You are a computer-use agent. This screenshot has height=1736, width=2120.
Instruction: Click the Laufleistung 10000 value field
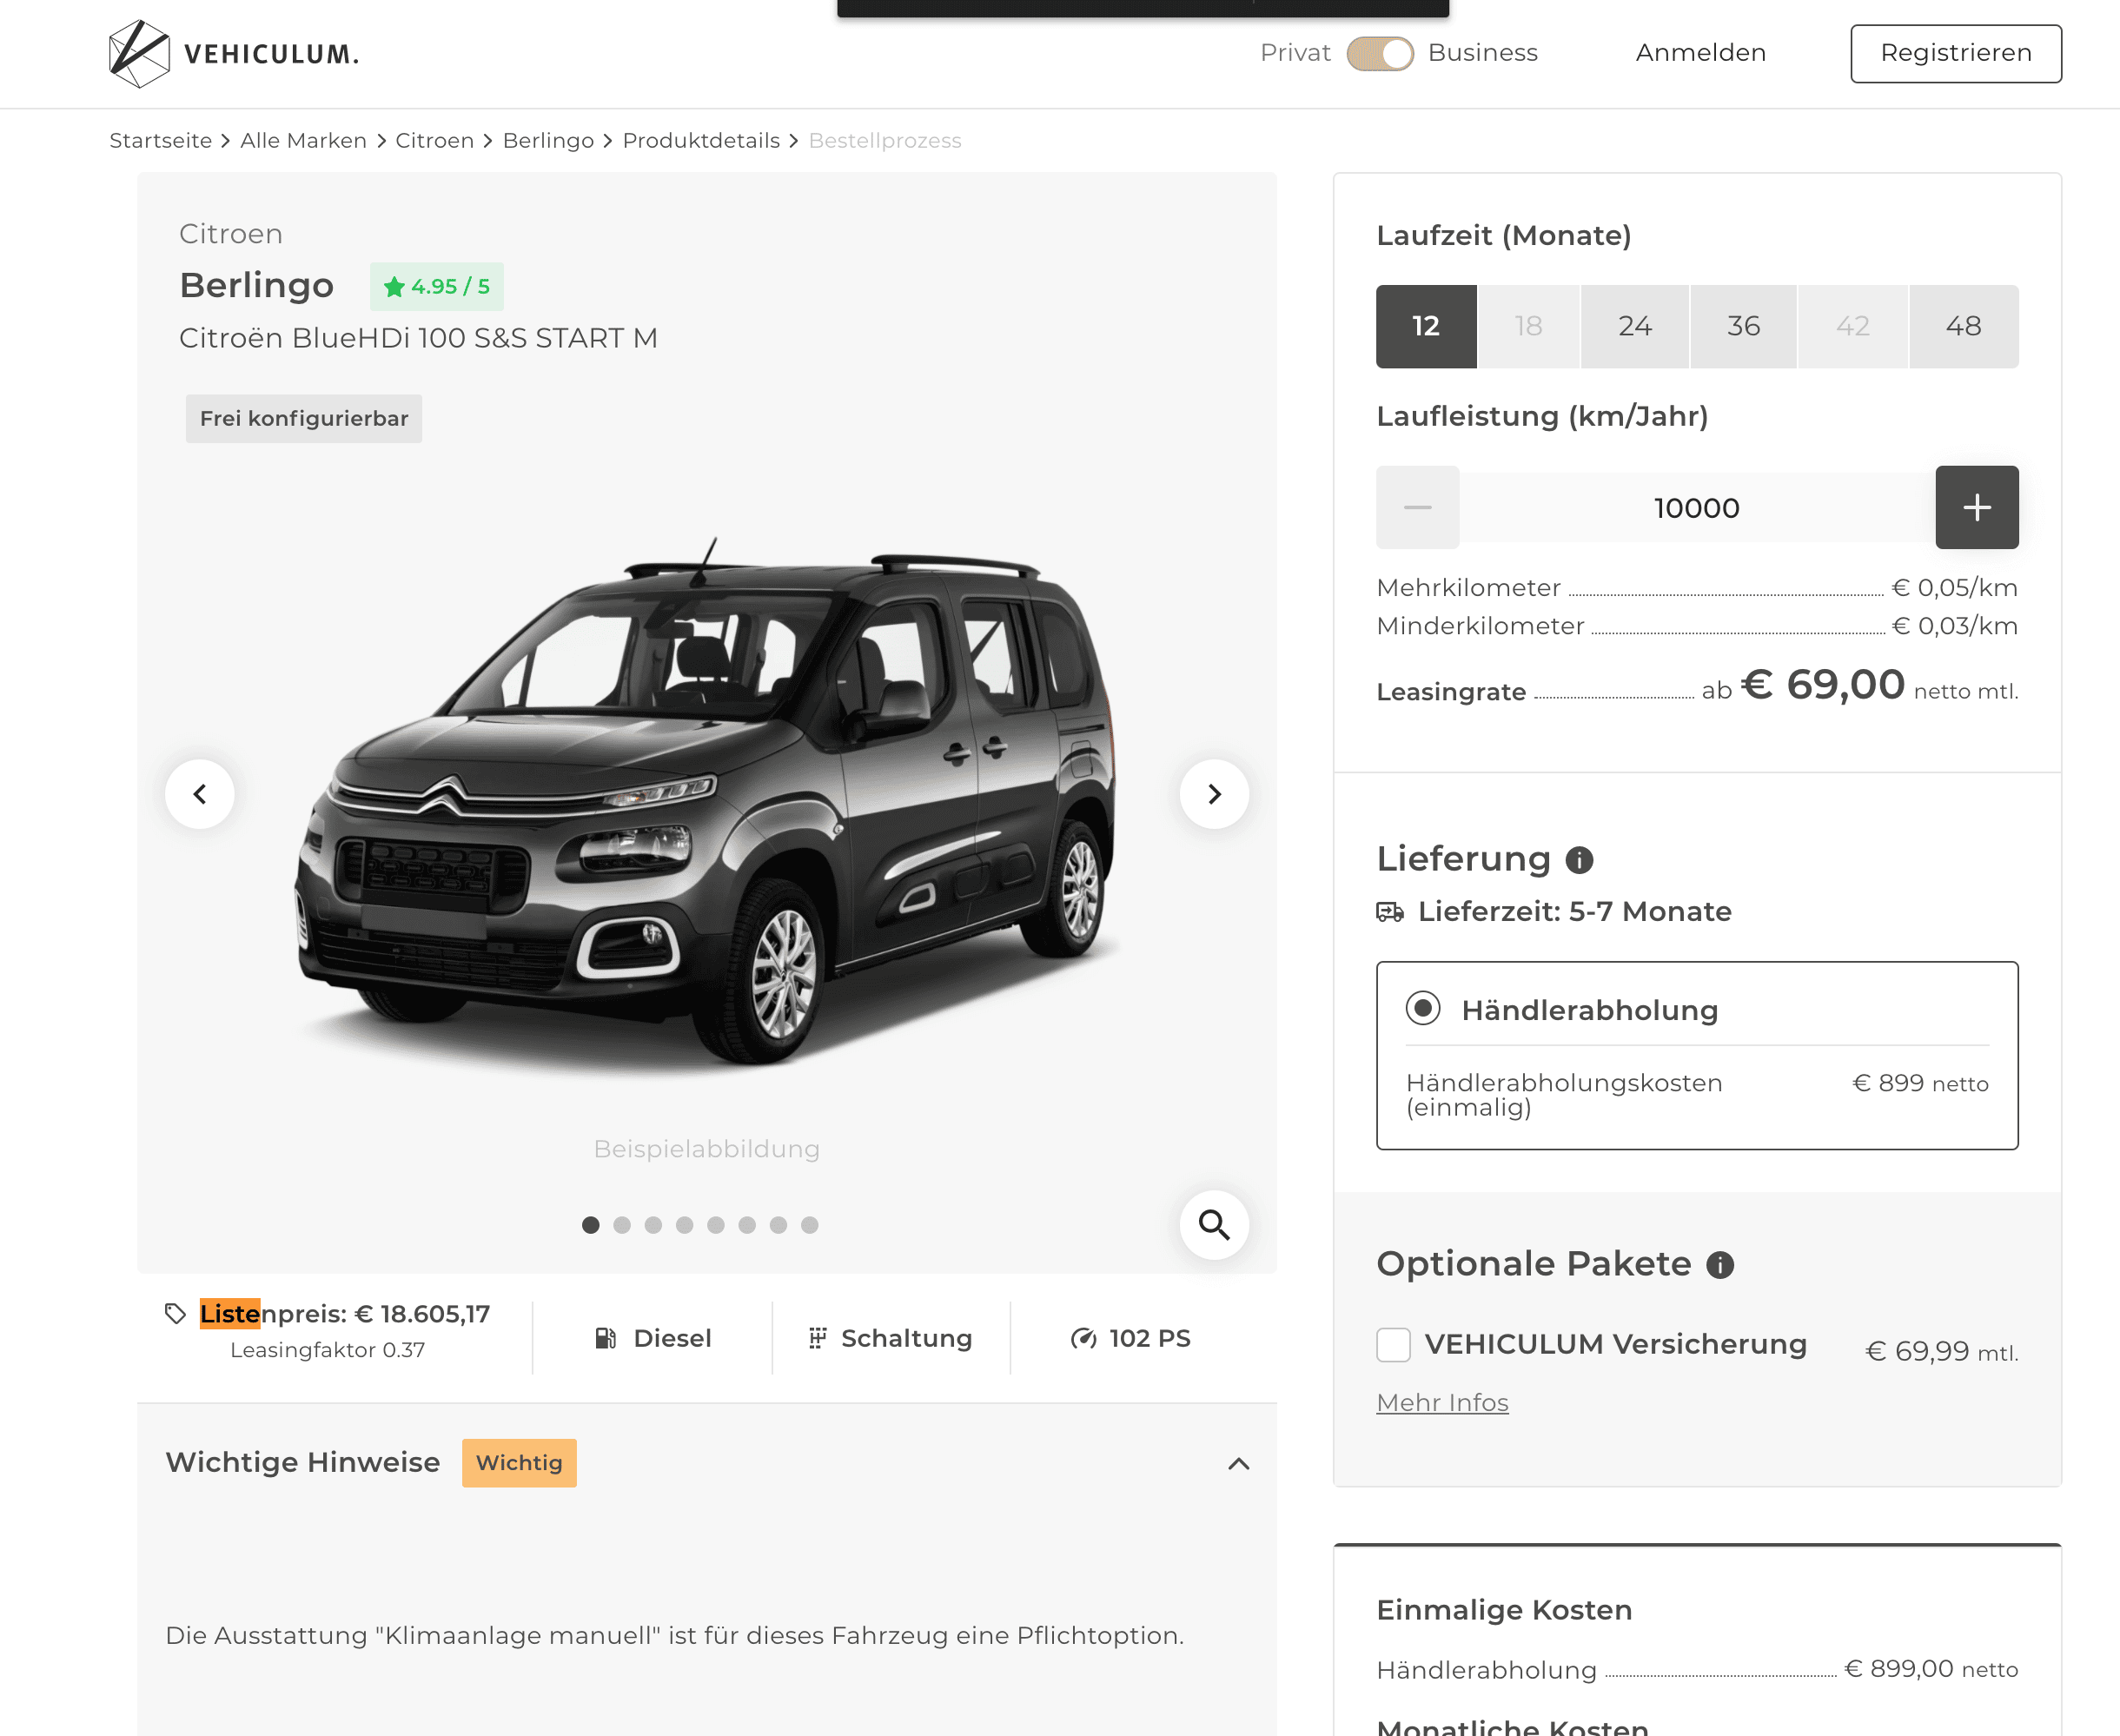[1696, 508]
